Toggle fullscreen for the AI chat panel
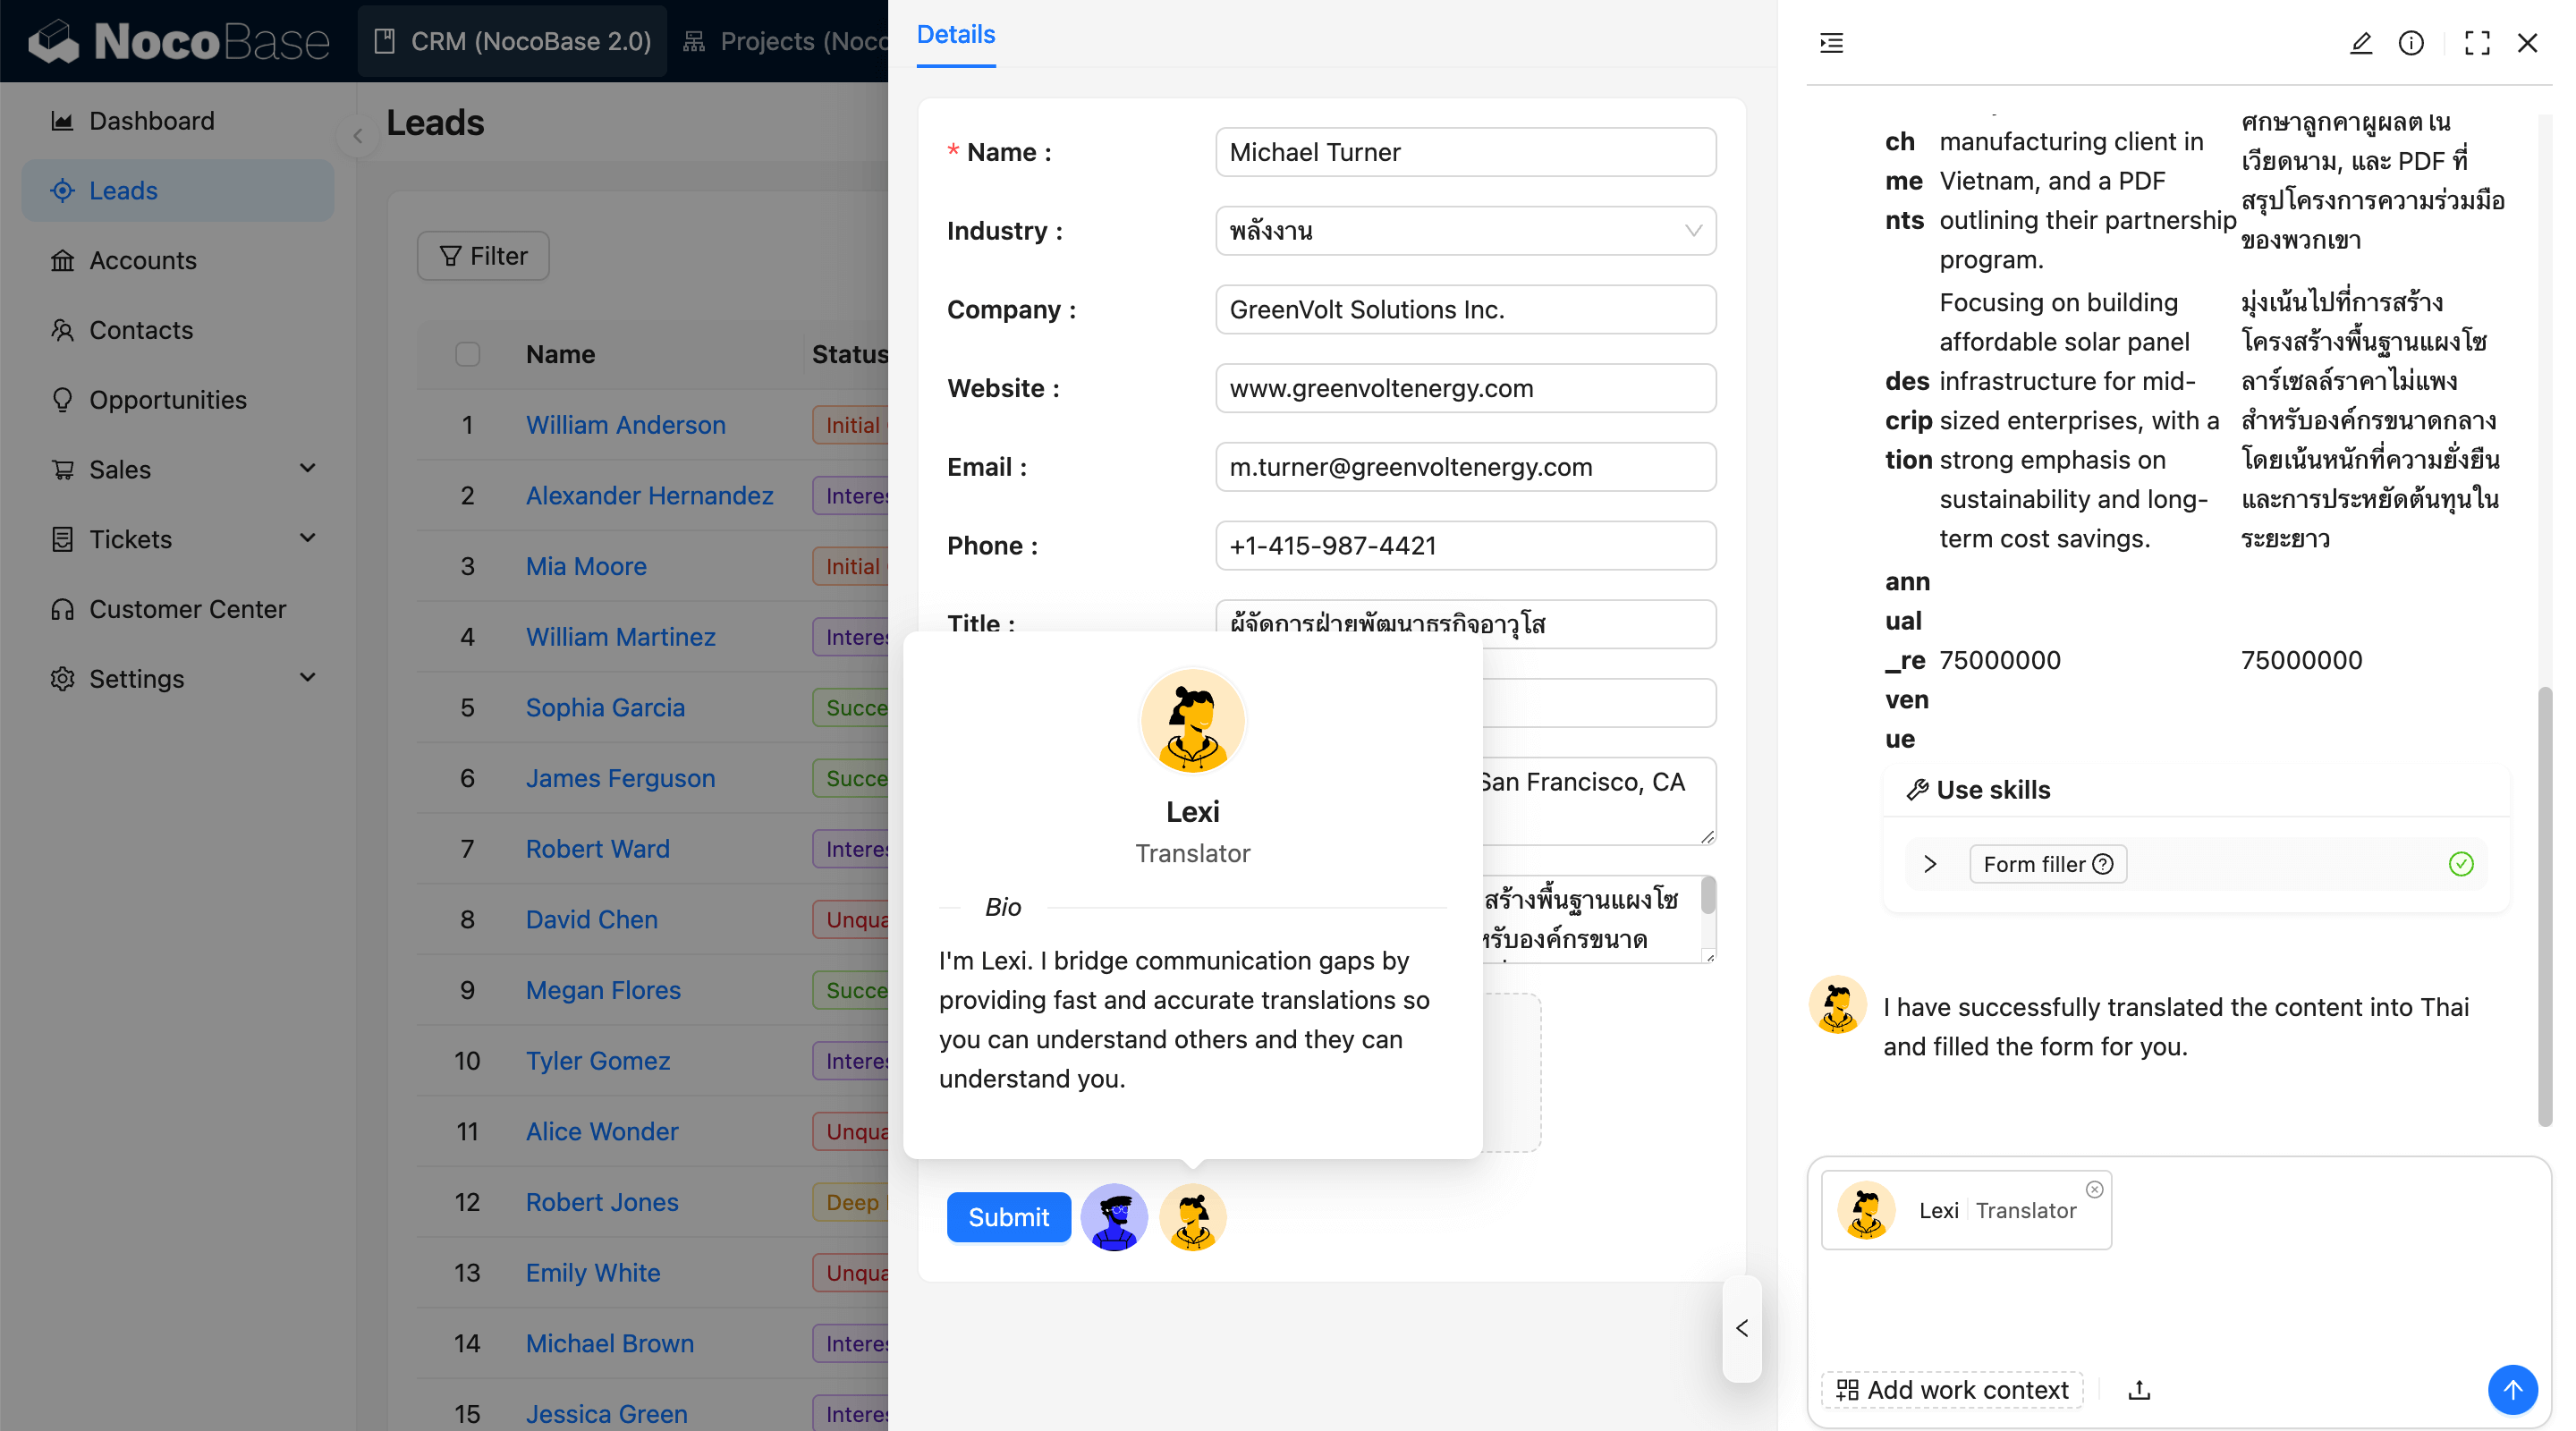 tap(2477, 43)
